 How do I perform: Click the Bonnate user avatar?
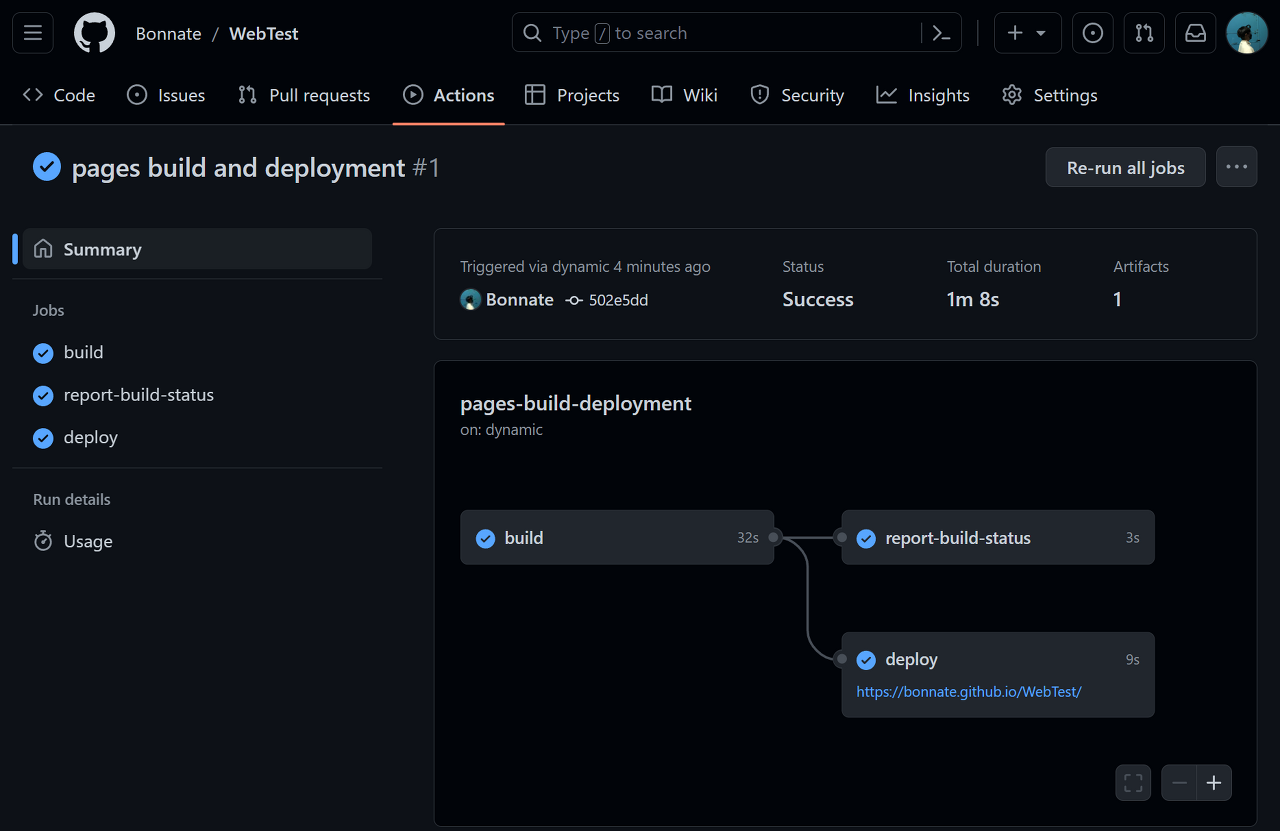point(471,300)
